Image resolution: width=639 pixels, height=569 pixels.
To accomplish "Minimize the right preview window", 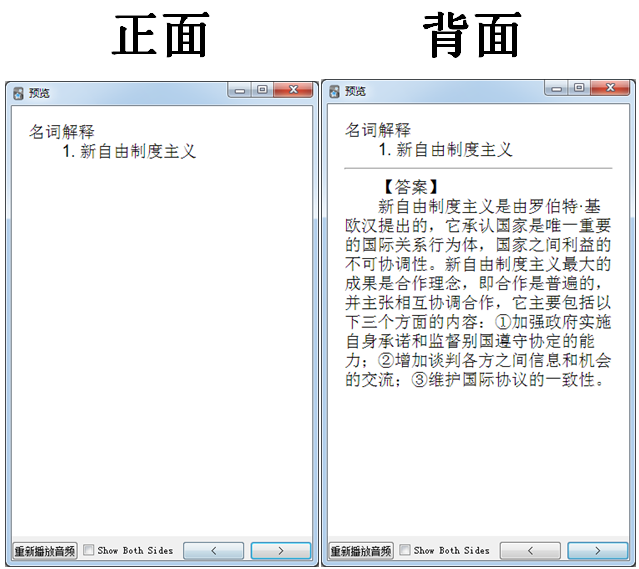I will click(x=556, y=88).
